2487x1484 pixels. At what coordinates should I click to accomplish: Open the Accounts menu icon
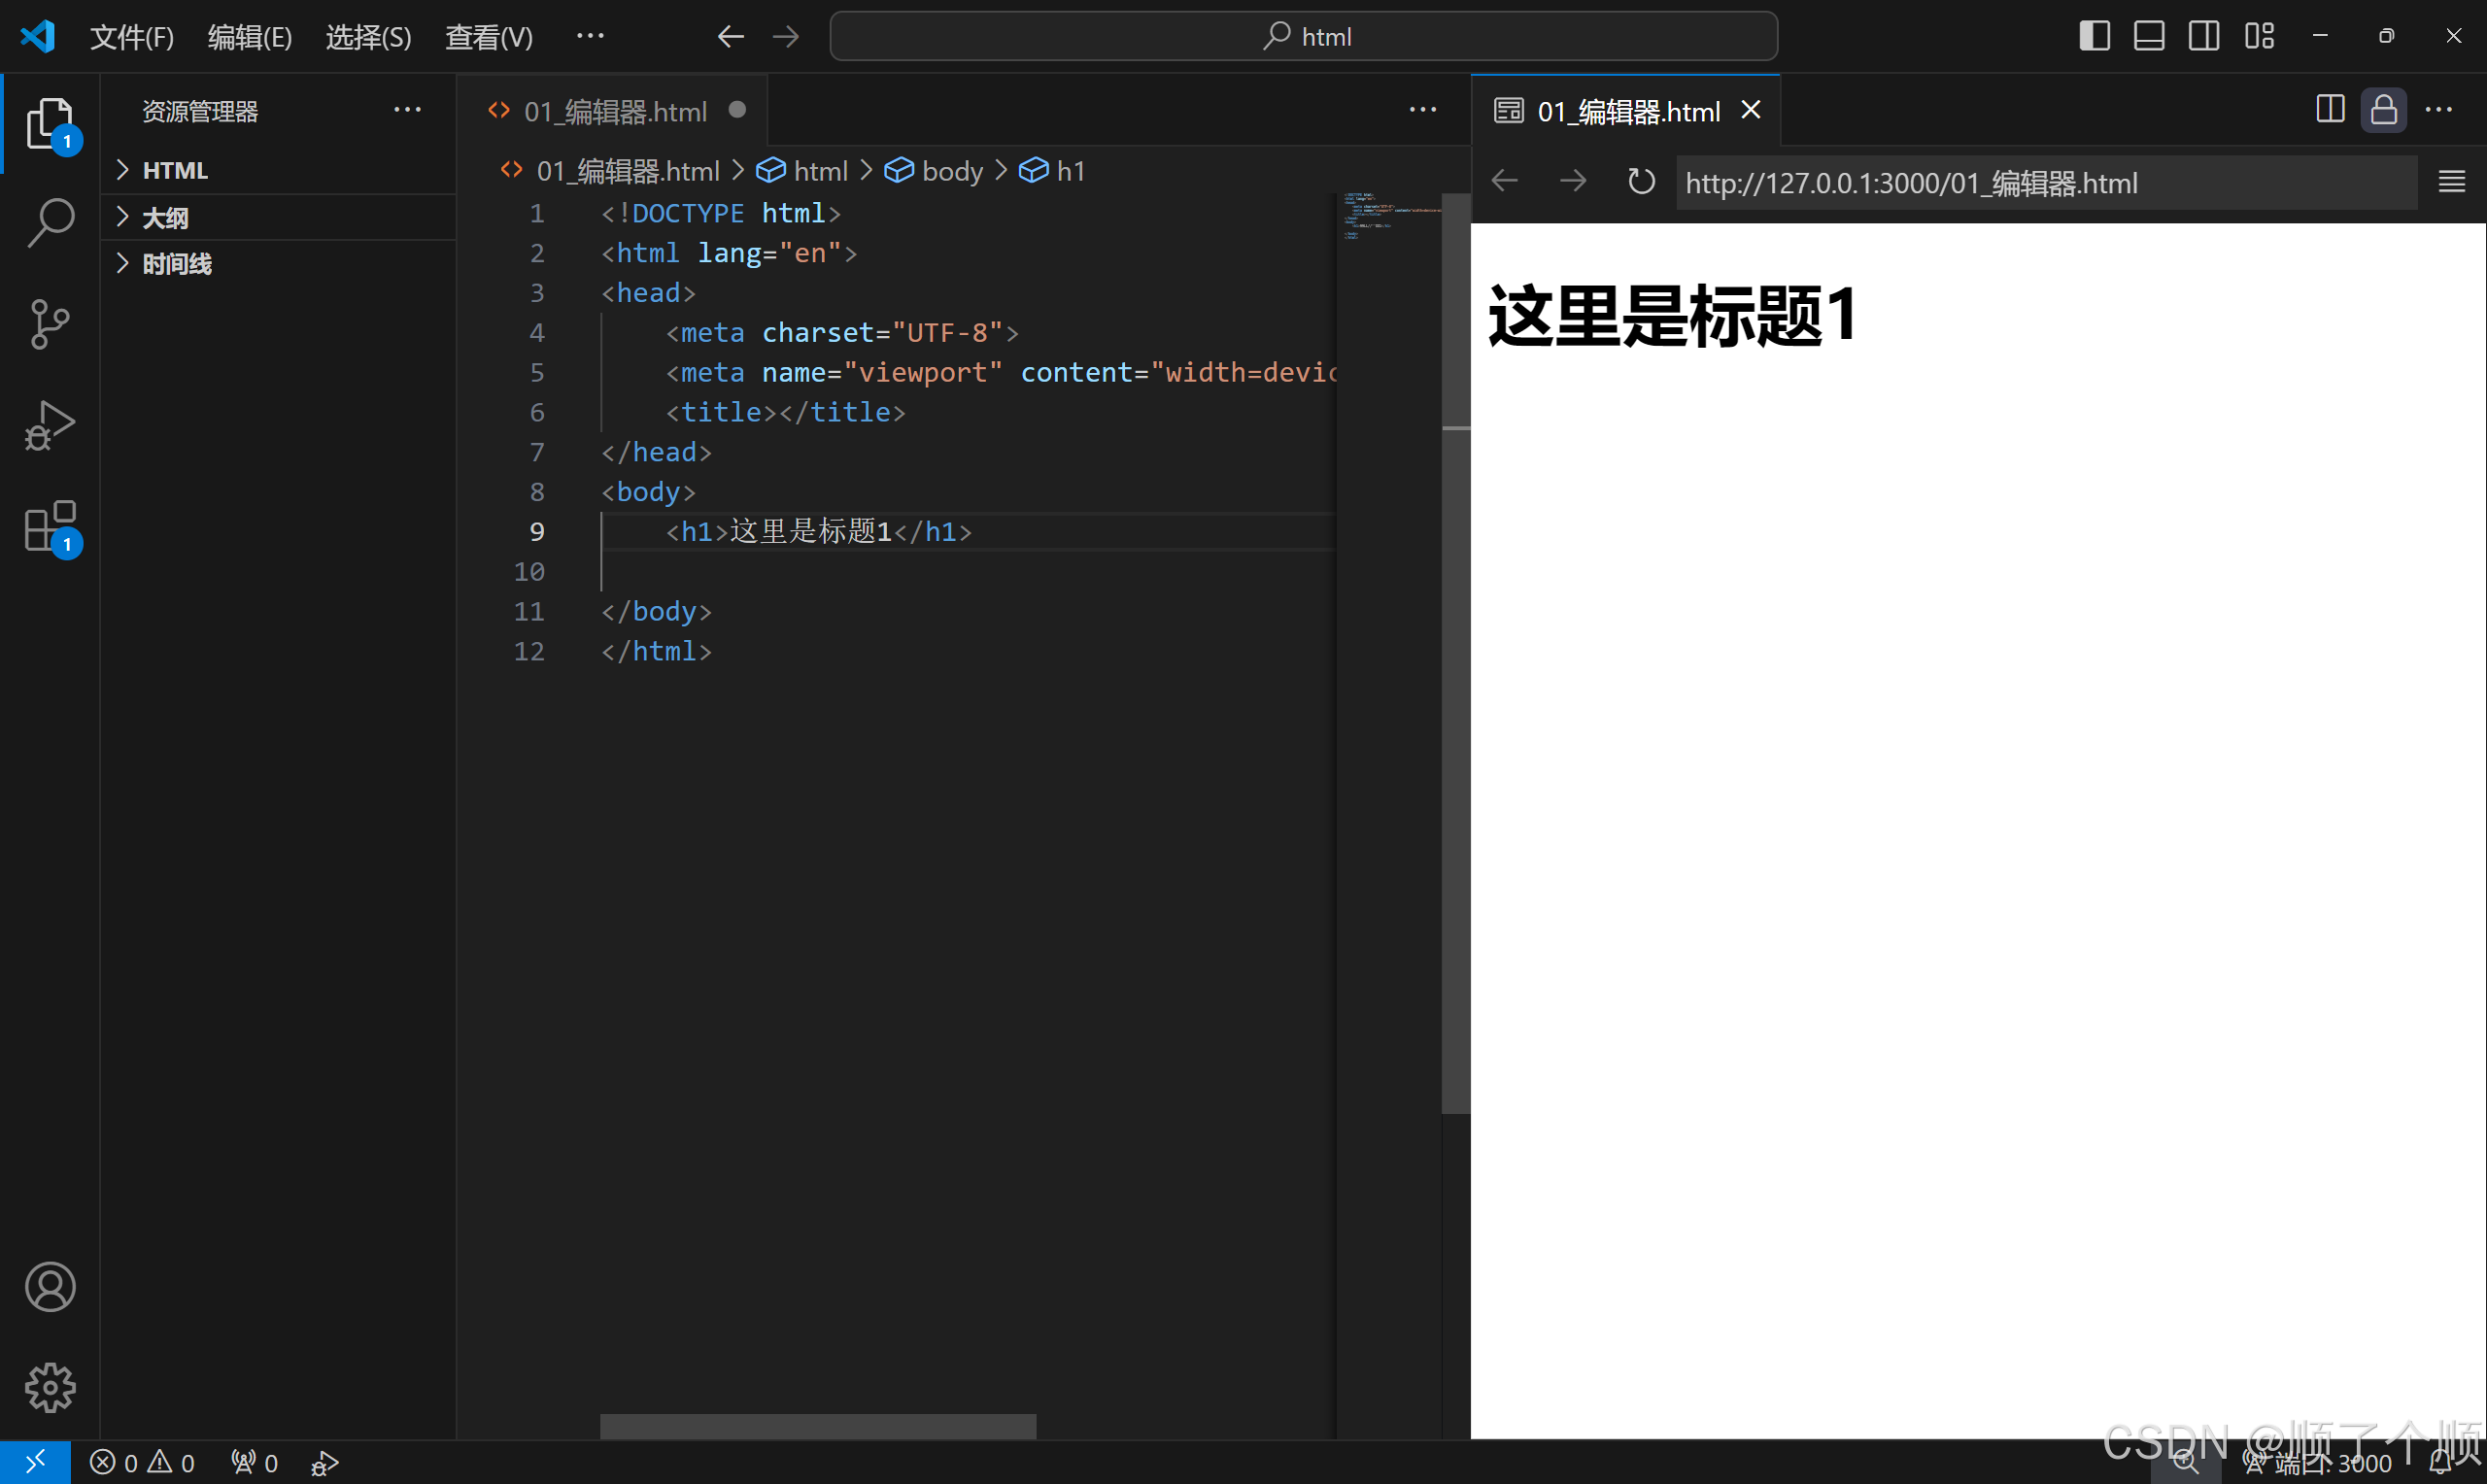tap(50, 1286)
